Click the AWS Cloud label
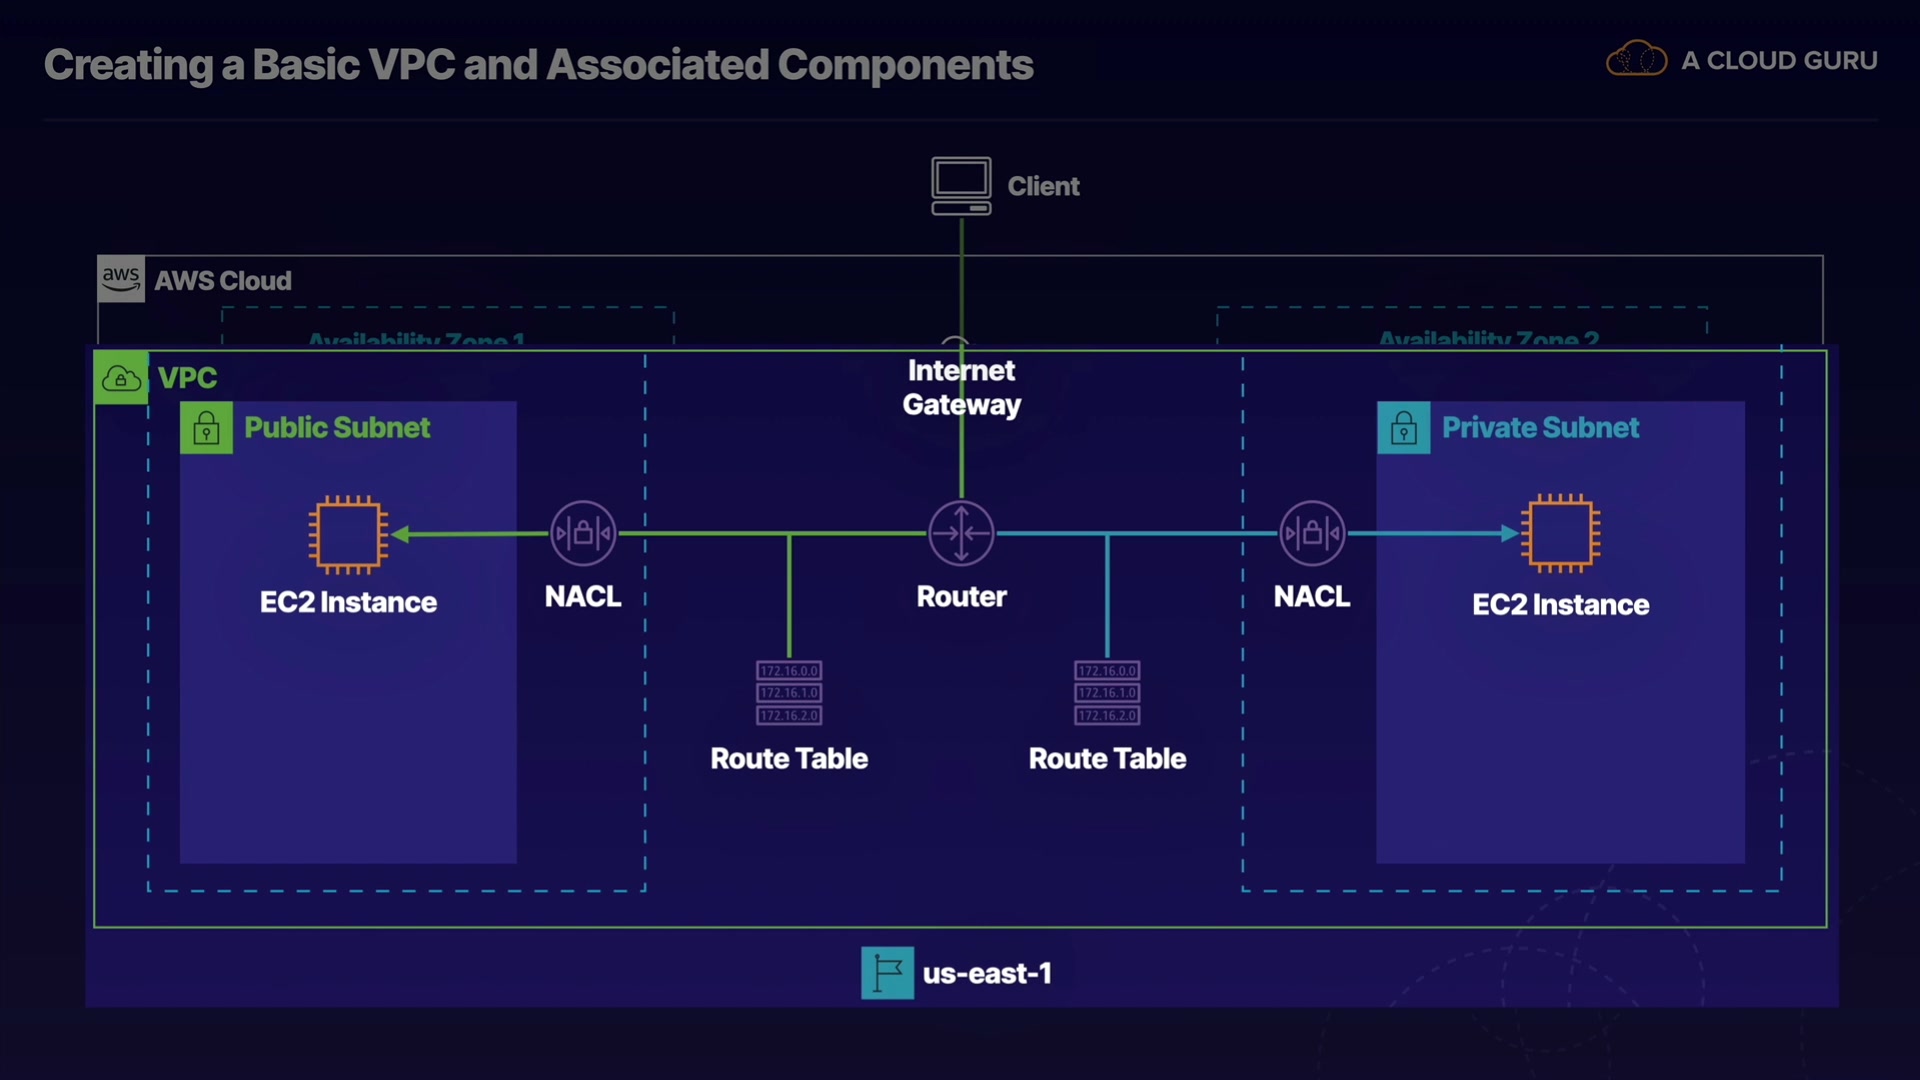The image size is (1920, 1080). (223, 281)
